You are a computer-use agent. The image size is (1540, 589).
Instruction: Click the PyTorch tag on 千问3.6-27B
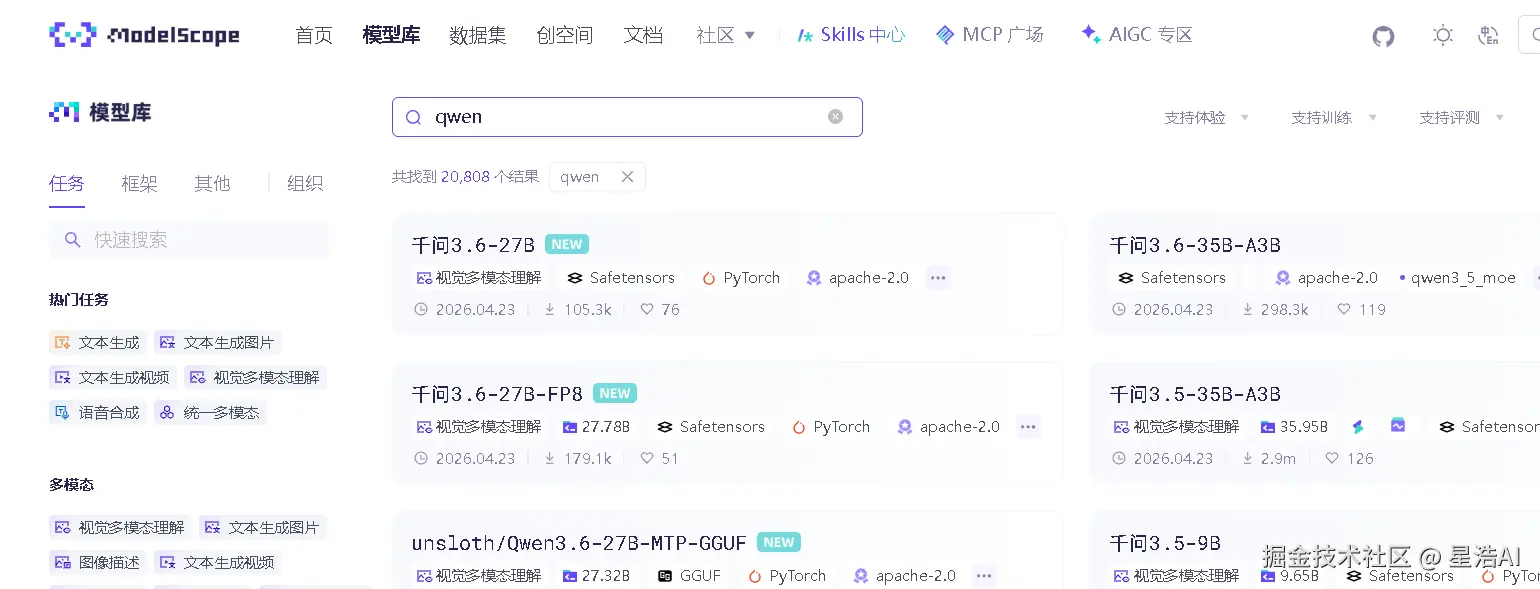[x=741, y=278]
